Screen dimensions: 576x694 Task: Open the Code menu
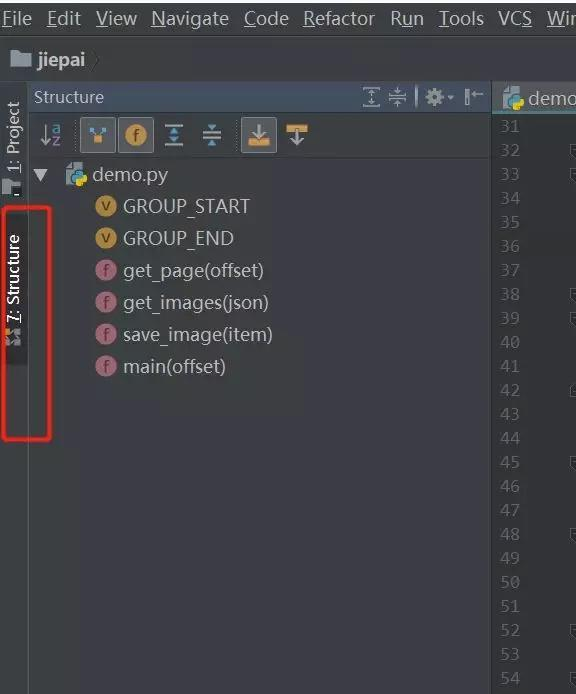266,19
